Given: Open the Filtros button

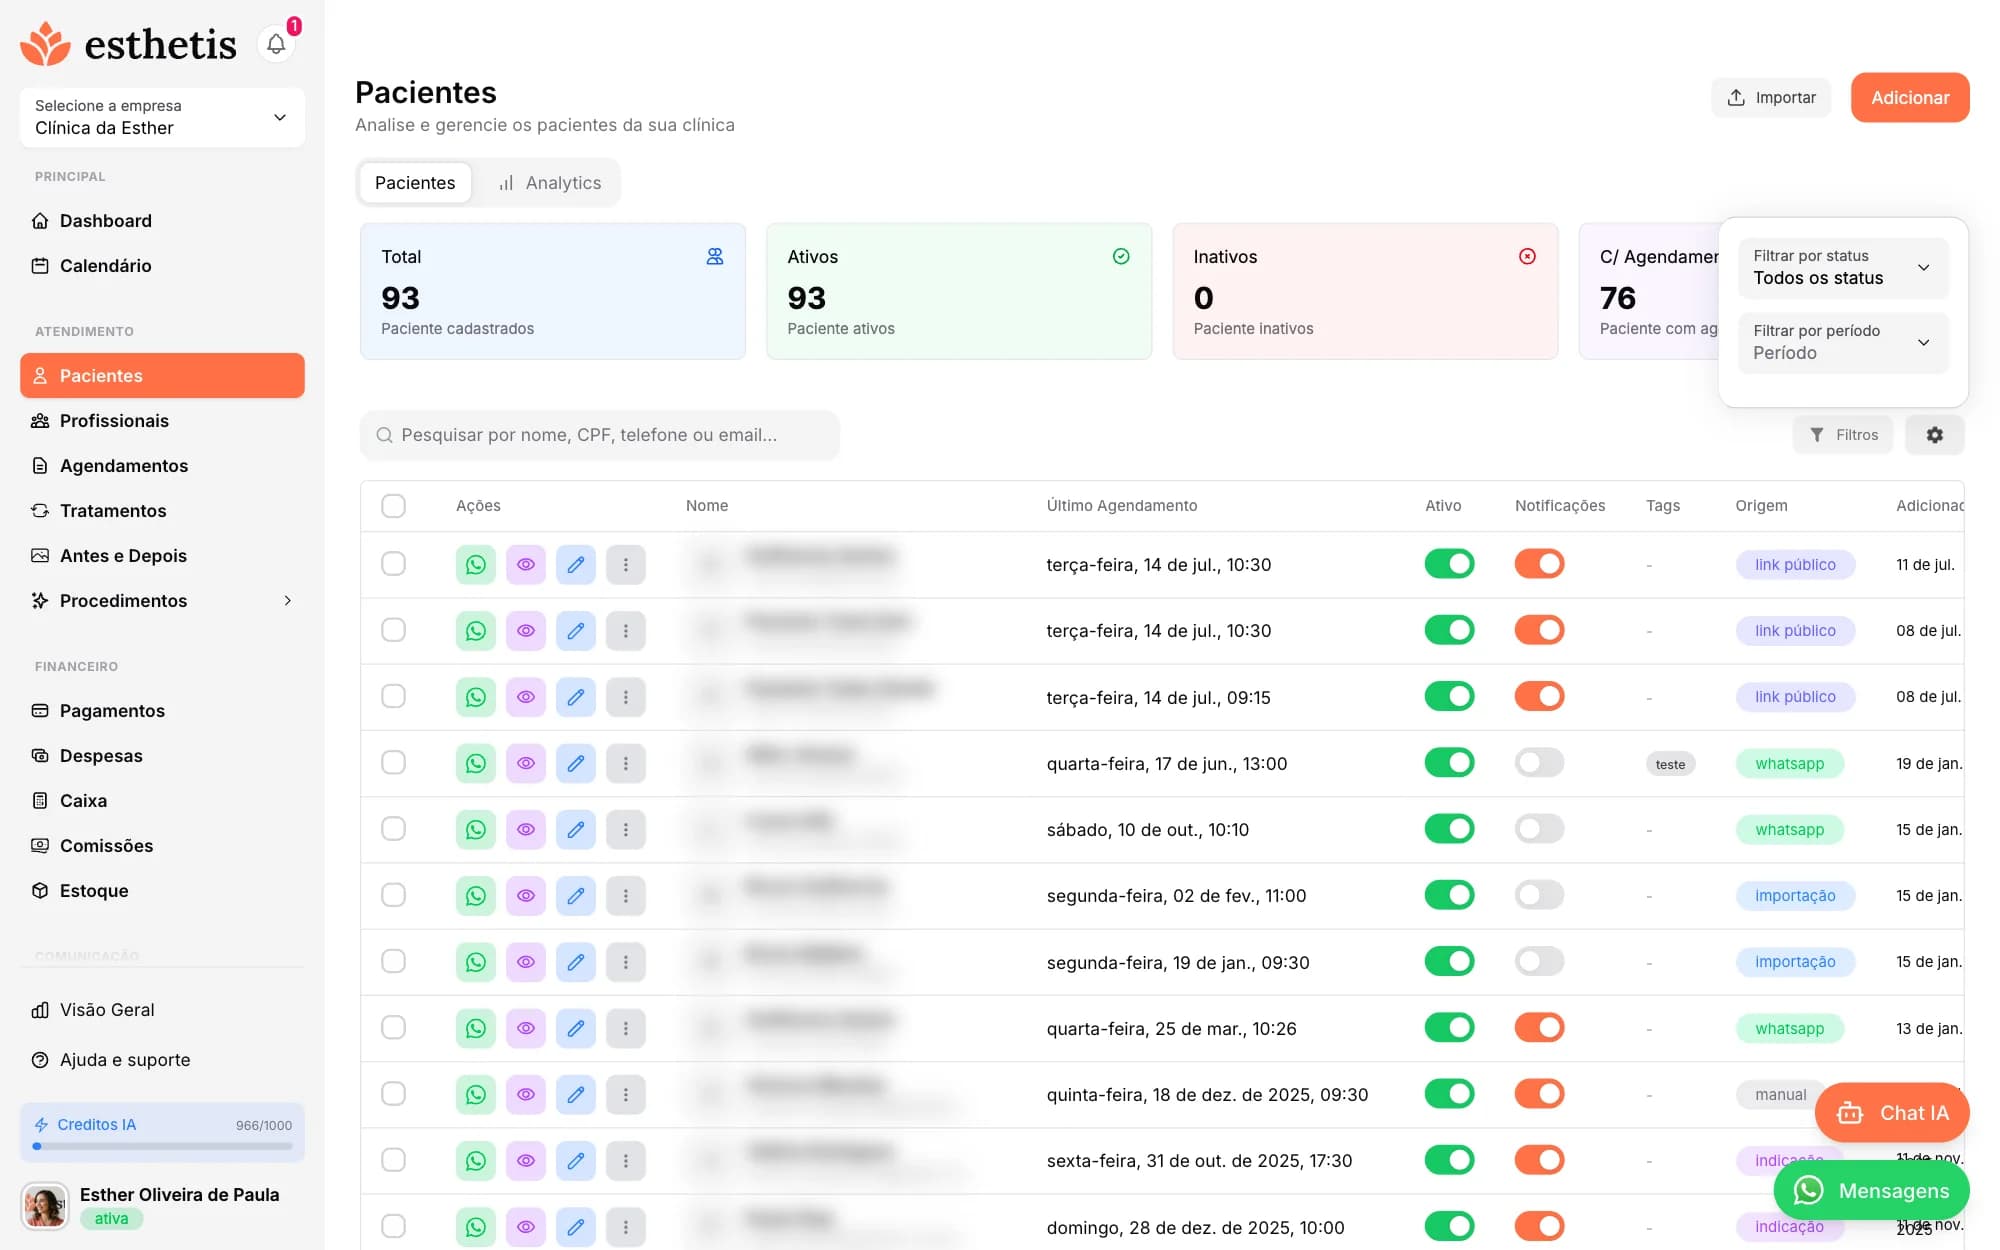Looking at the screenshot, I should (1843, 435).
